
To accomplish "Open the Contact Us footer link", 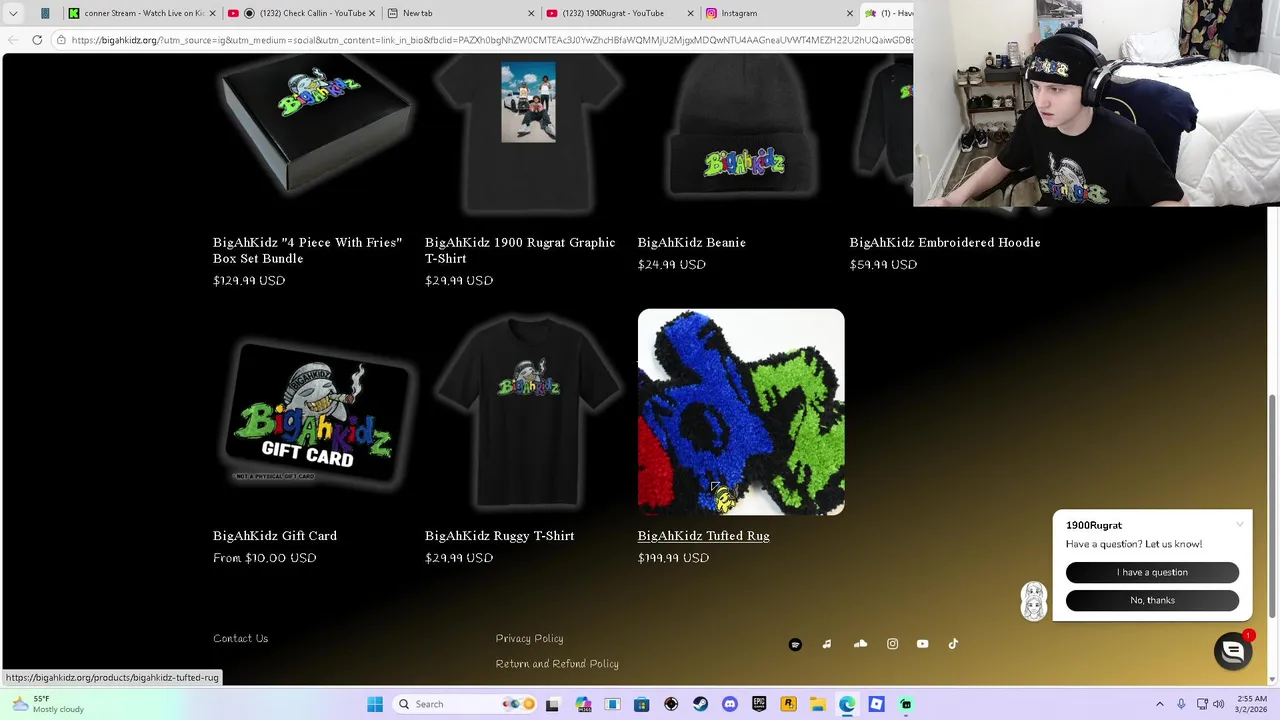I will tap(240, 638).
